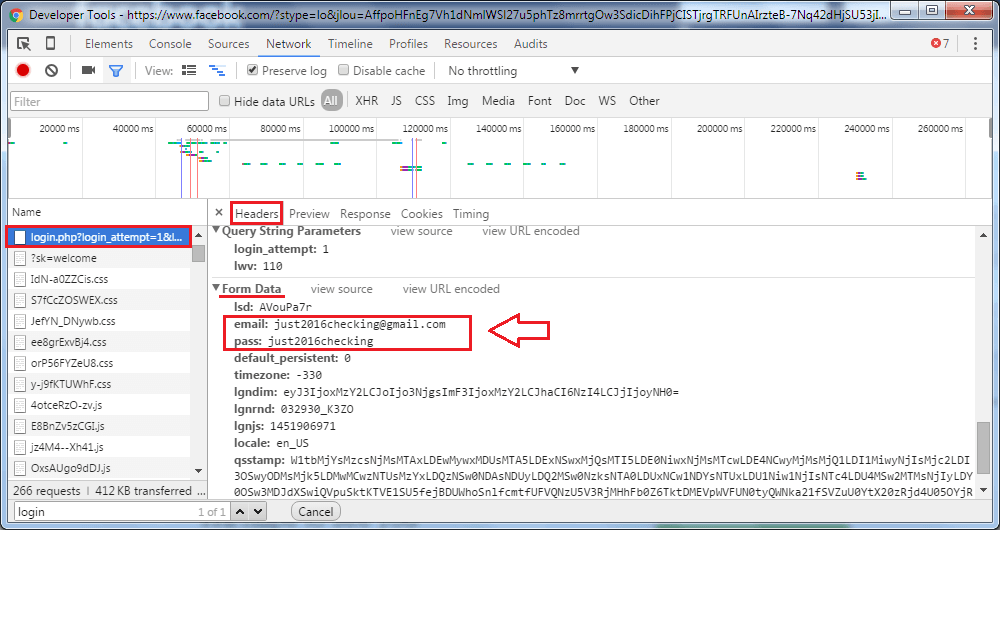Click the Chrome icon in title bar

[16, 14]
